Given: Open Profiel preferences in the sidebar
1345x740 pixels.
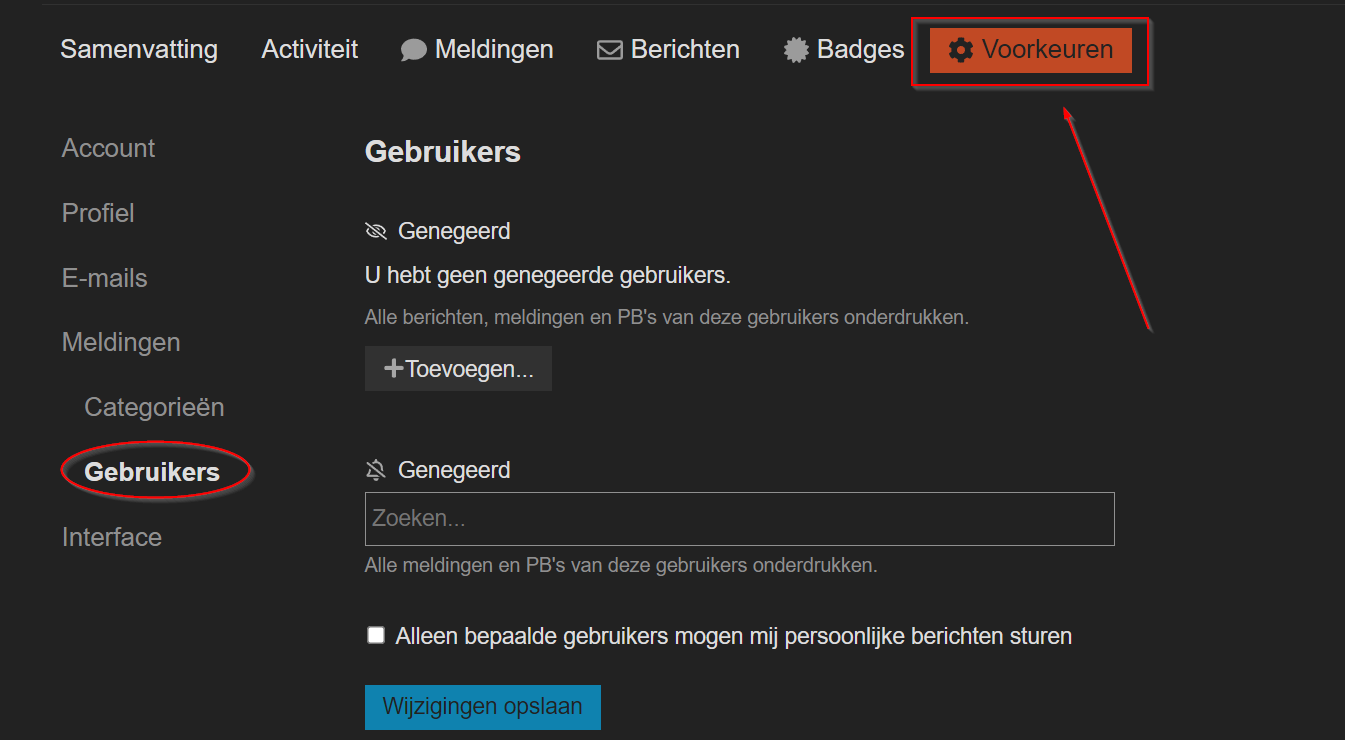Looking at the screenshot, I should 98,213.
